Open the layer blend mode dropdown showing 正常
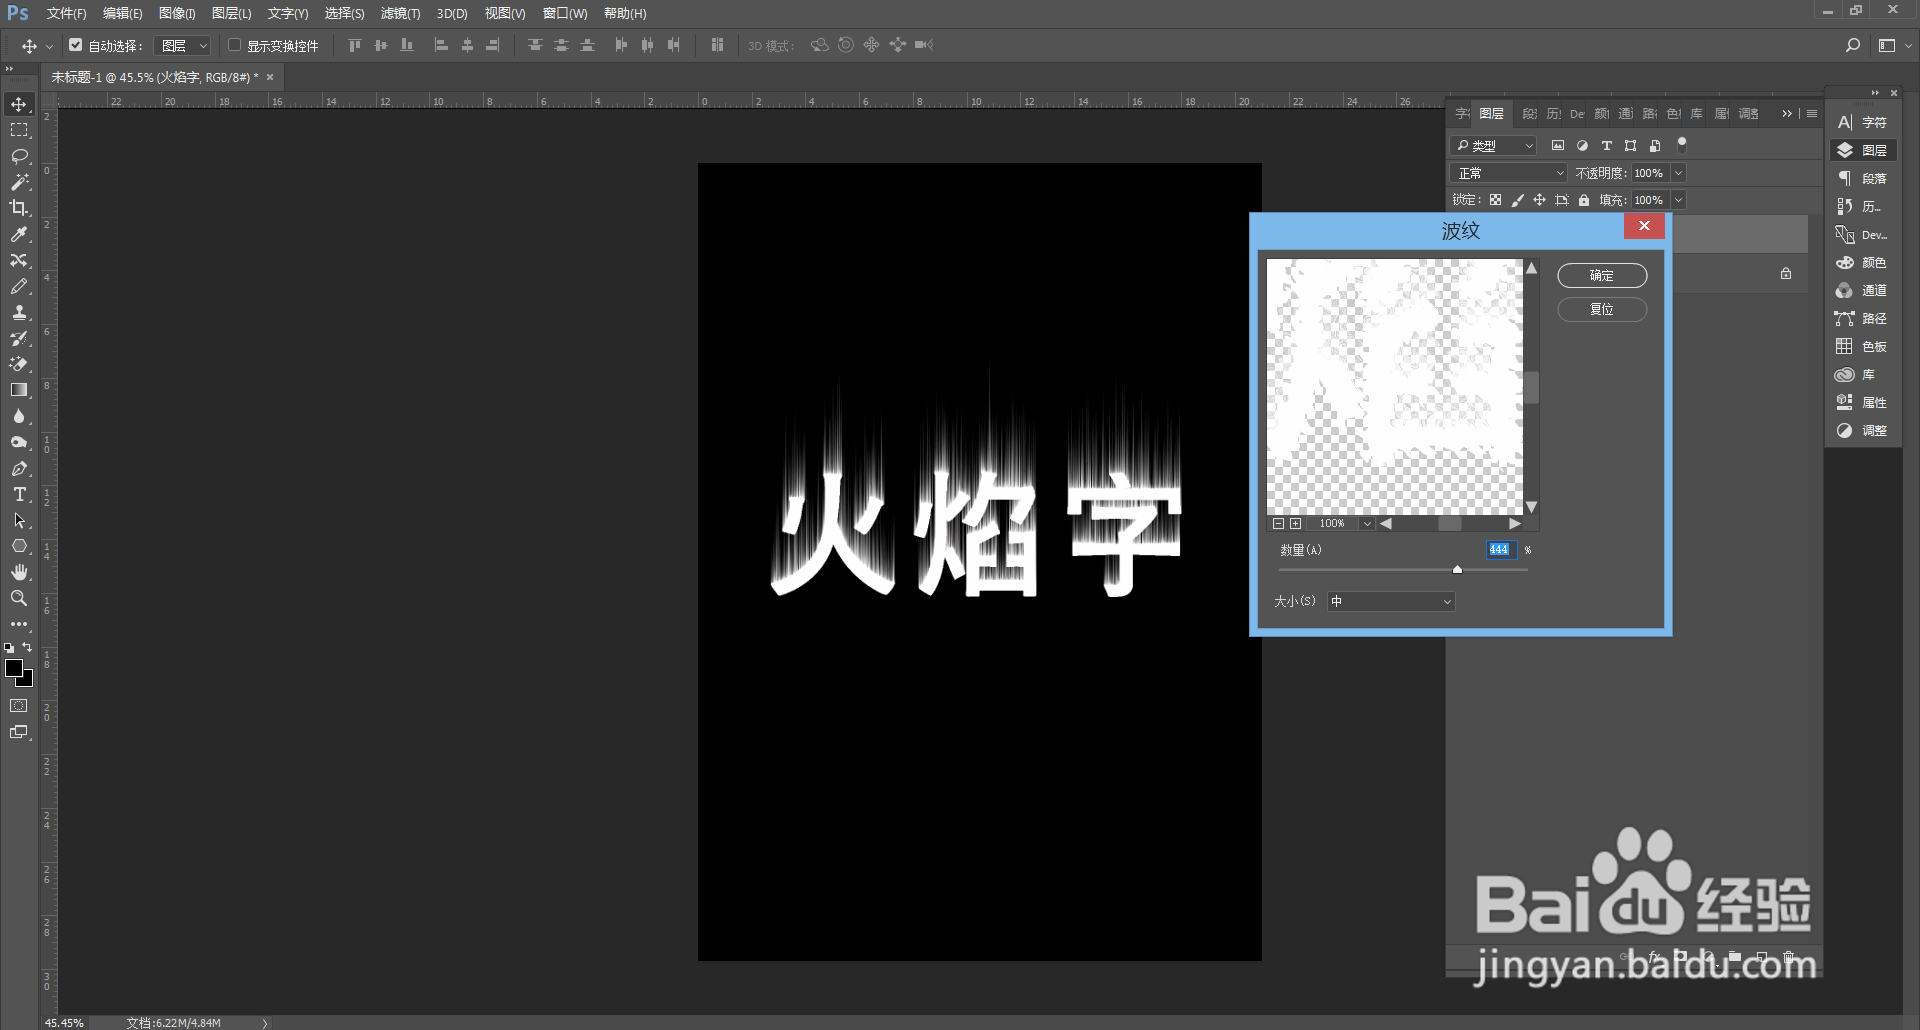Viewport: 1920px width, 1030px height. [x=1507, y=172]
